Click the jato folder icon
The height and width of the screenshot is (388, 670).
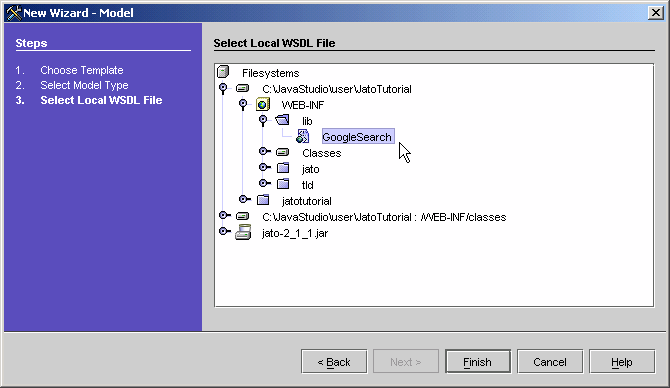click(x=283, y=168)
